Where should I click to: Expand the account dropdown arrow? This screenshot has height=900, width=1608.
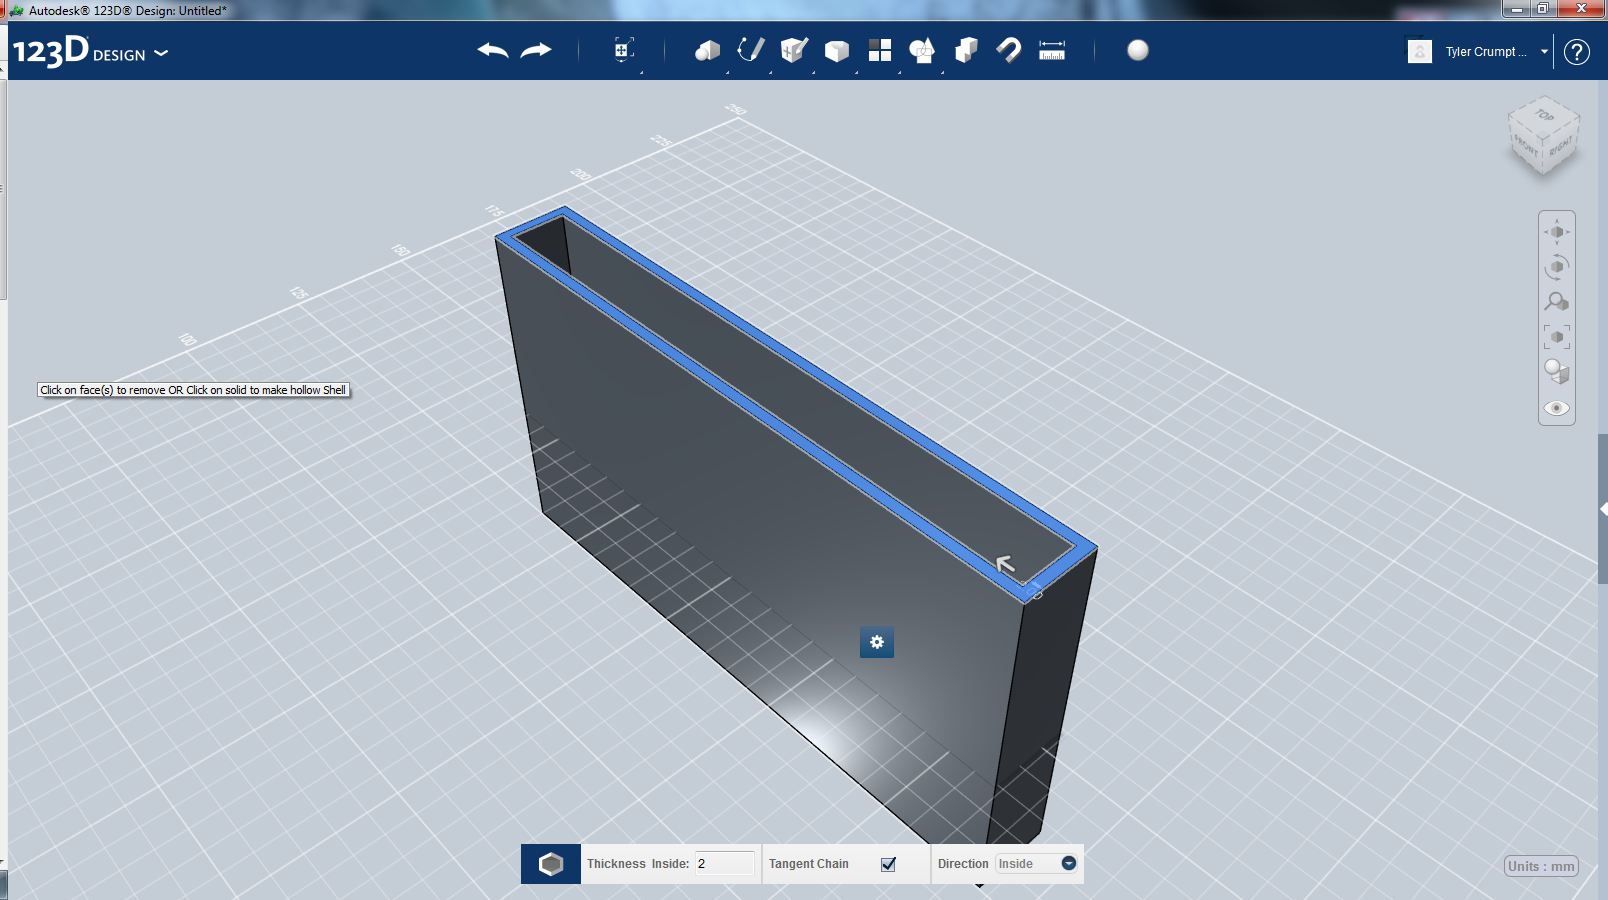pos(1544,52)
